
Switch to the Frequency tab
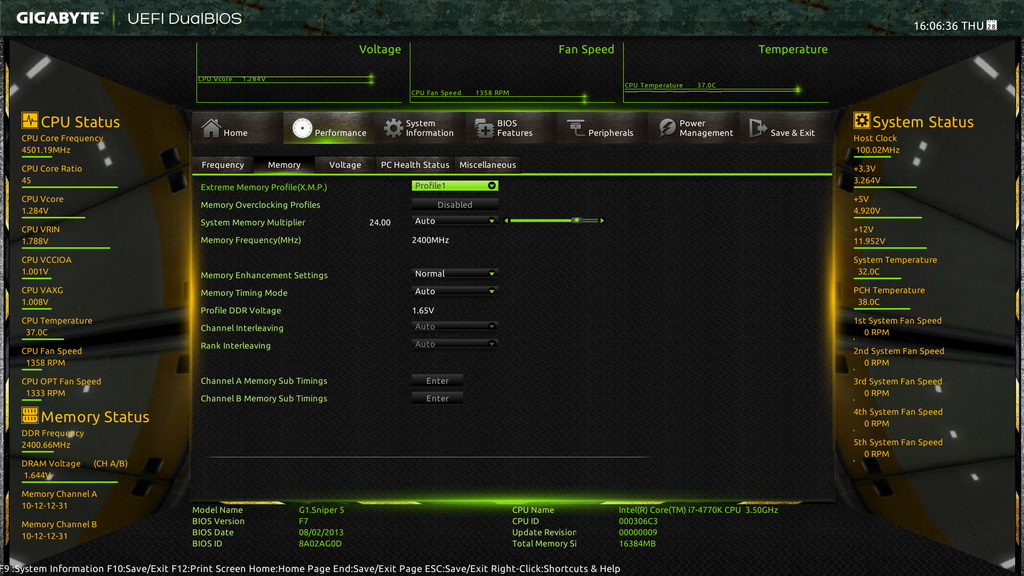(223, 165)
